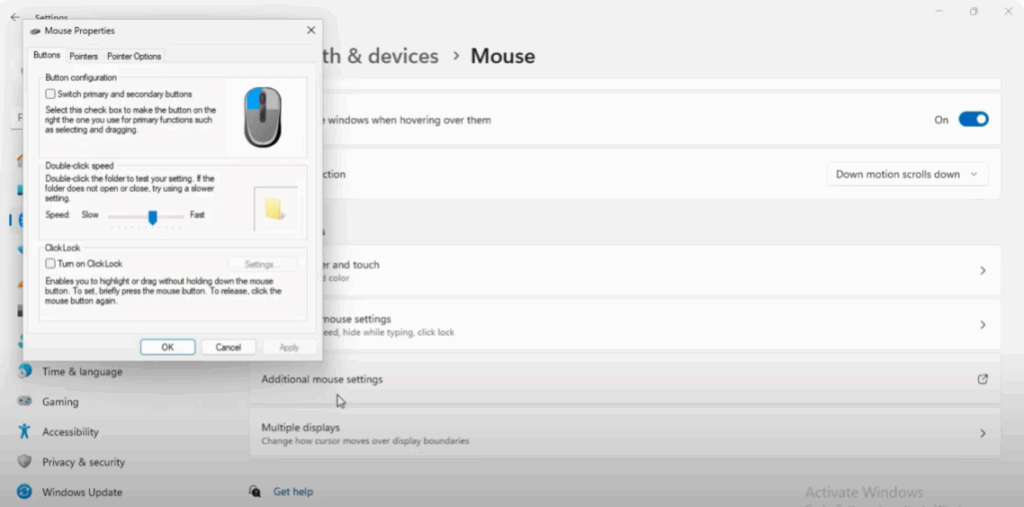Click the Get help link
This screenshot has height=507, width=1024.
pyautogui.click(x=293, y=491)
